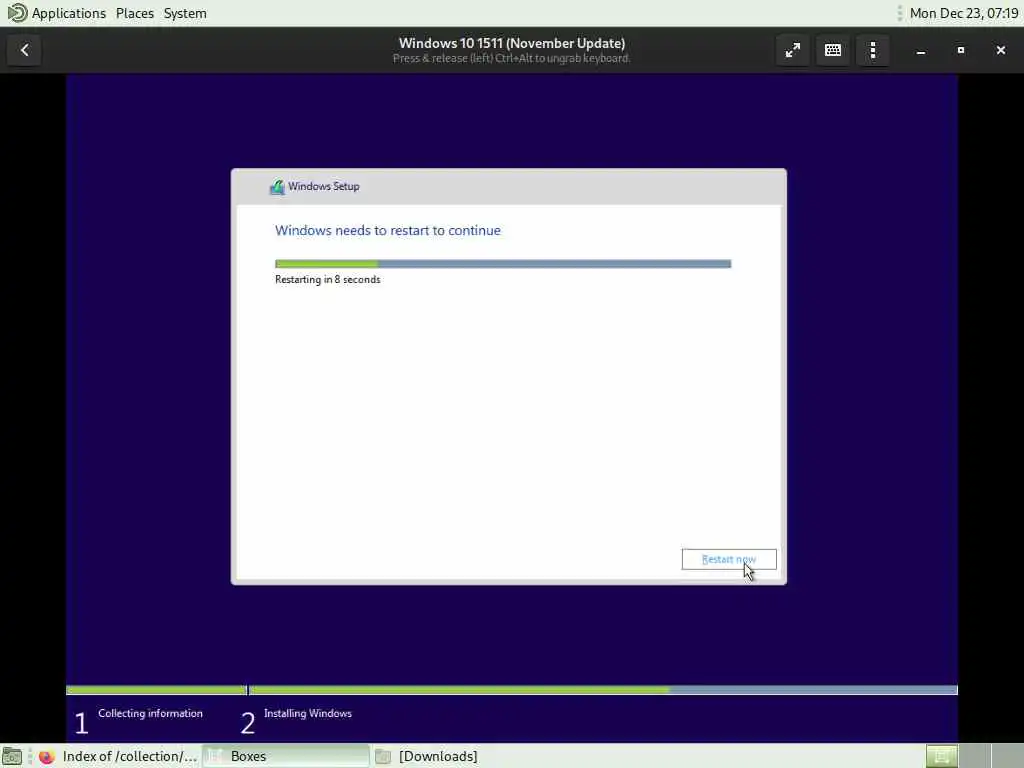
Task: Click the Restart now button
Action: coord(729,559)
